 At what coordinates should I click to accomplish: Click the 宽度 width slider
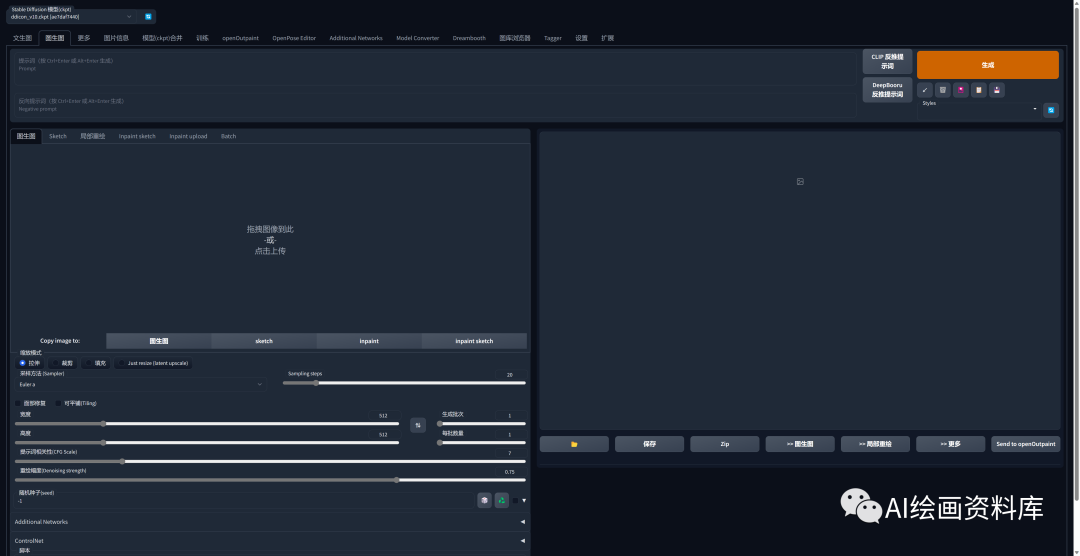pos(207,424)
